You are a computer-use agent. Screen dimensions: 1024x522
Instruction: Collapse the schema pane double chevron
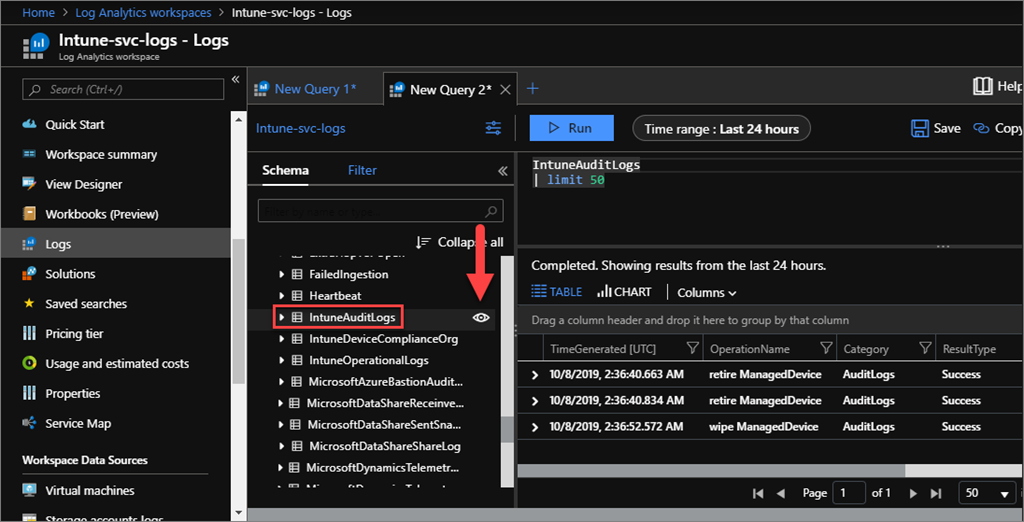pos(502,171)
